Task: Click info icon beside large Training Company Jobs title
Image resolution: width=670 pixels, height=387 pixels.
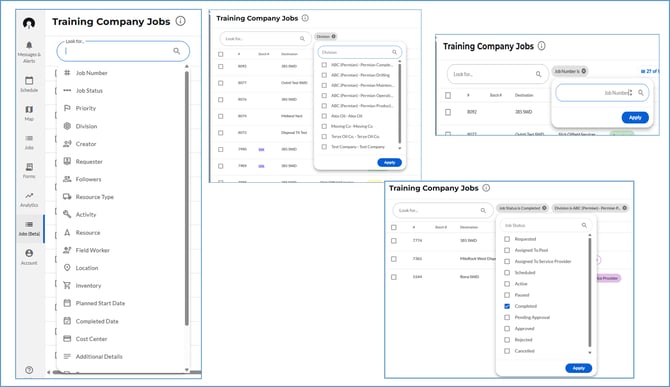Action: pos(181,21)
